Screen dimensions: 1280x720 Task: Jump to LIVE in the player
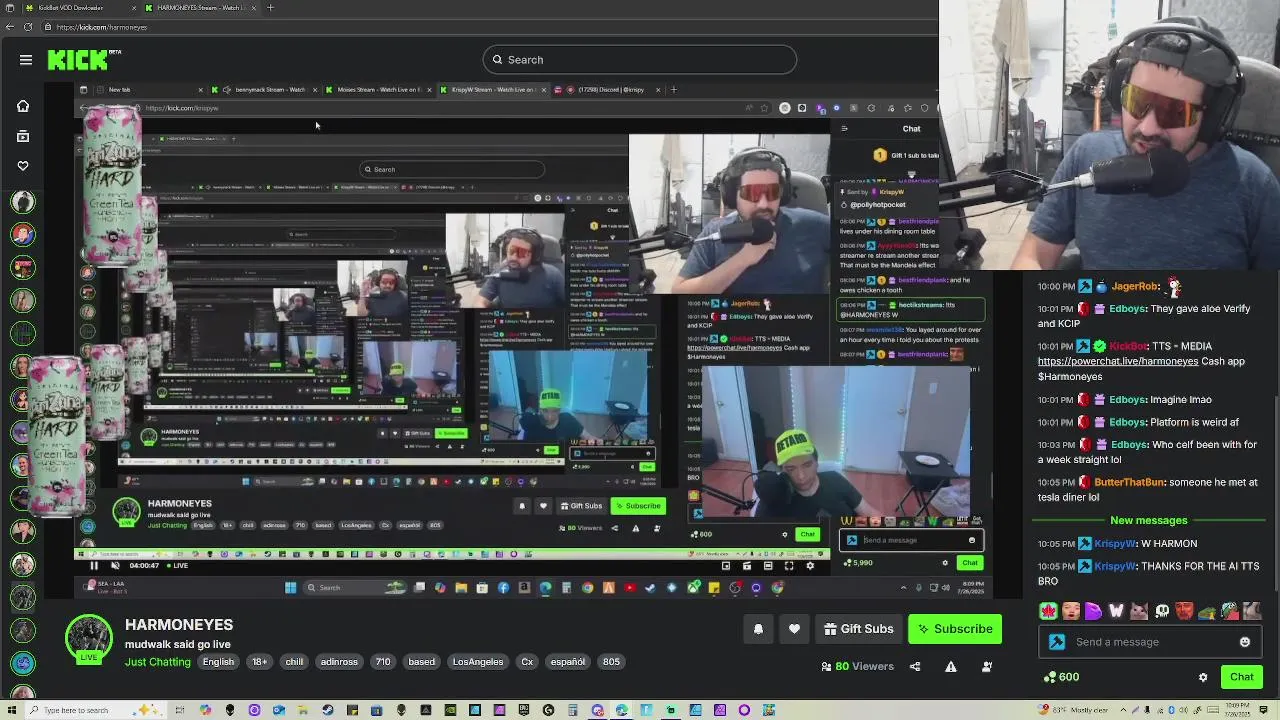tap(177, 566)
